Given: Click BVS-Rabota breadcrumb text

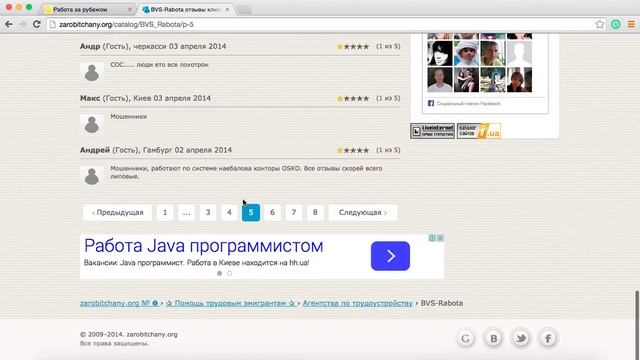Looking at the screenshot, I should tap(442, 303).
